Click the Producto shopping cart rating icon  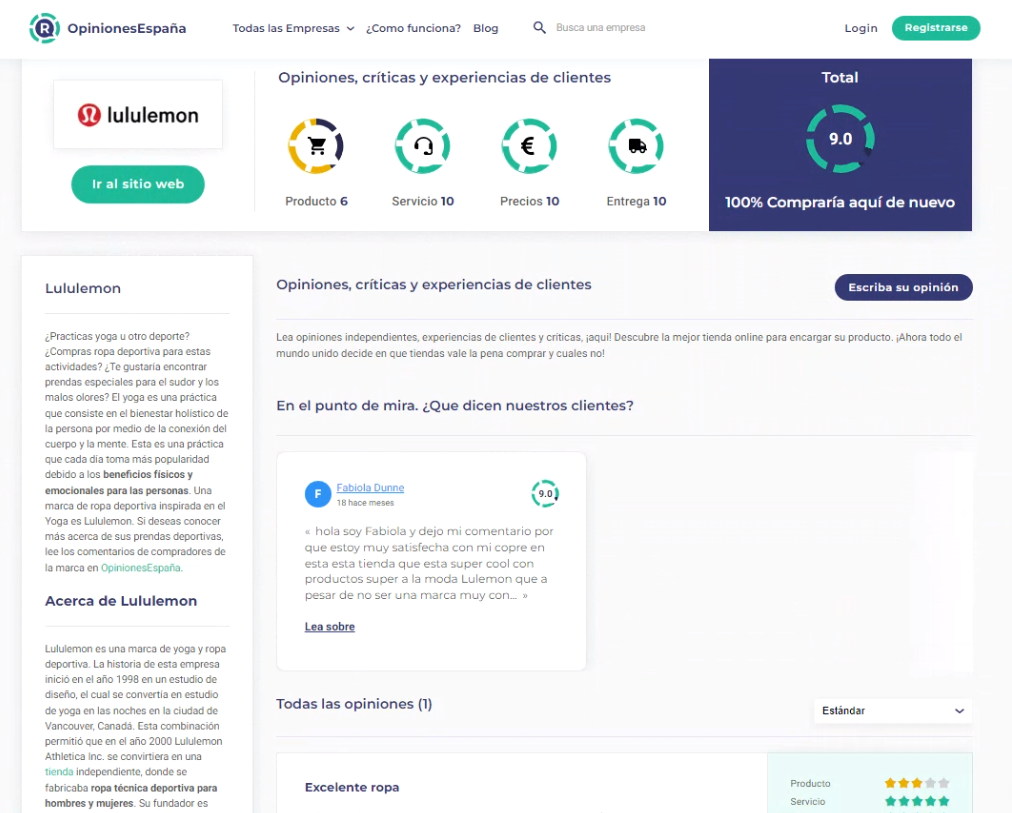click(x=316, y=146)
